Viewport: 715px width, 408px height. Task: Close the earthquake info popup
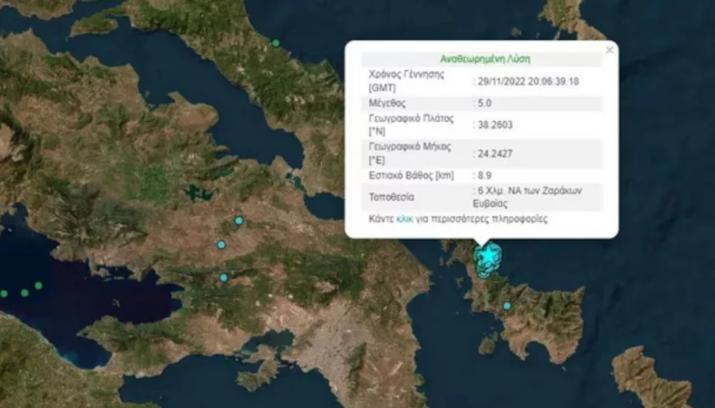coord(609,50)
